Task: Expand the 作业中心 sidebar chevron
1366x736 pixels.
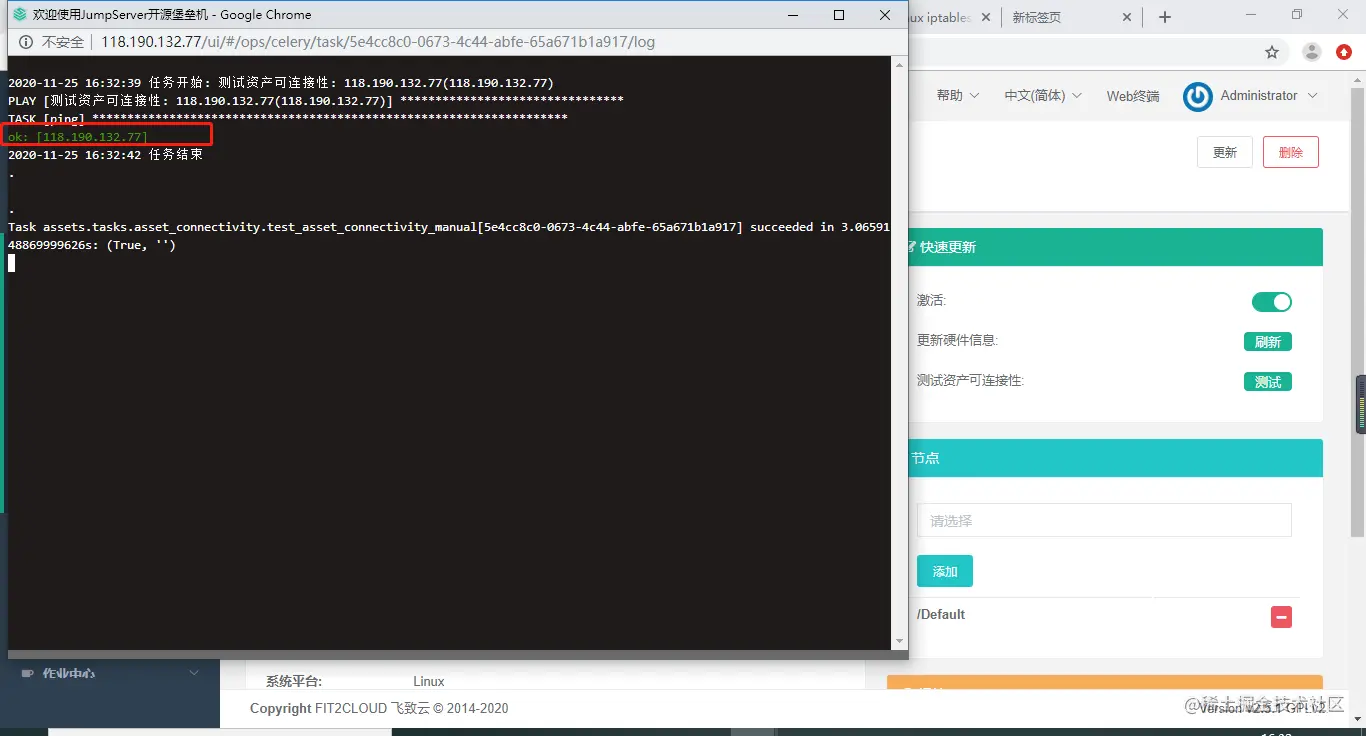Action: tap(194, 673)
